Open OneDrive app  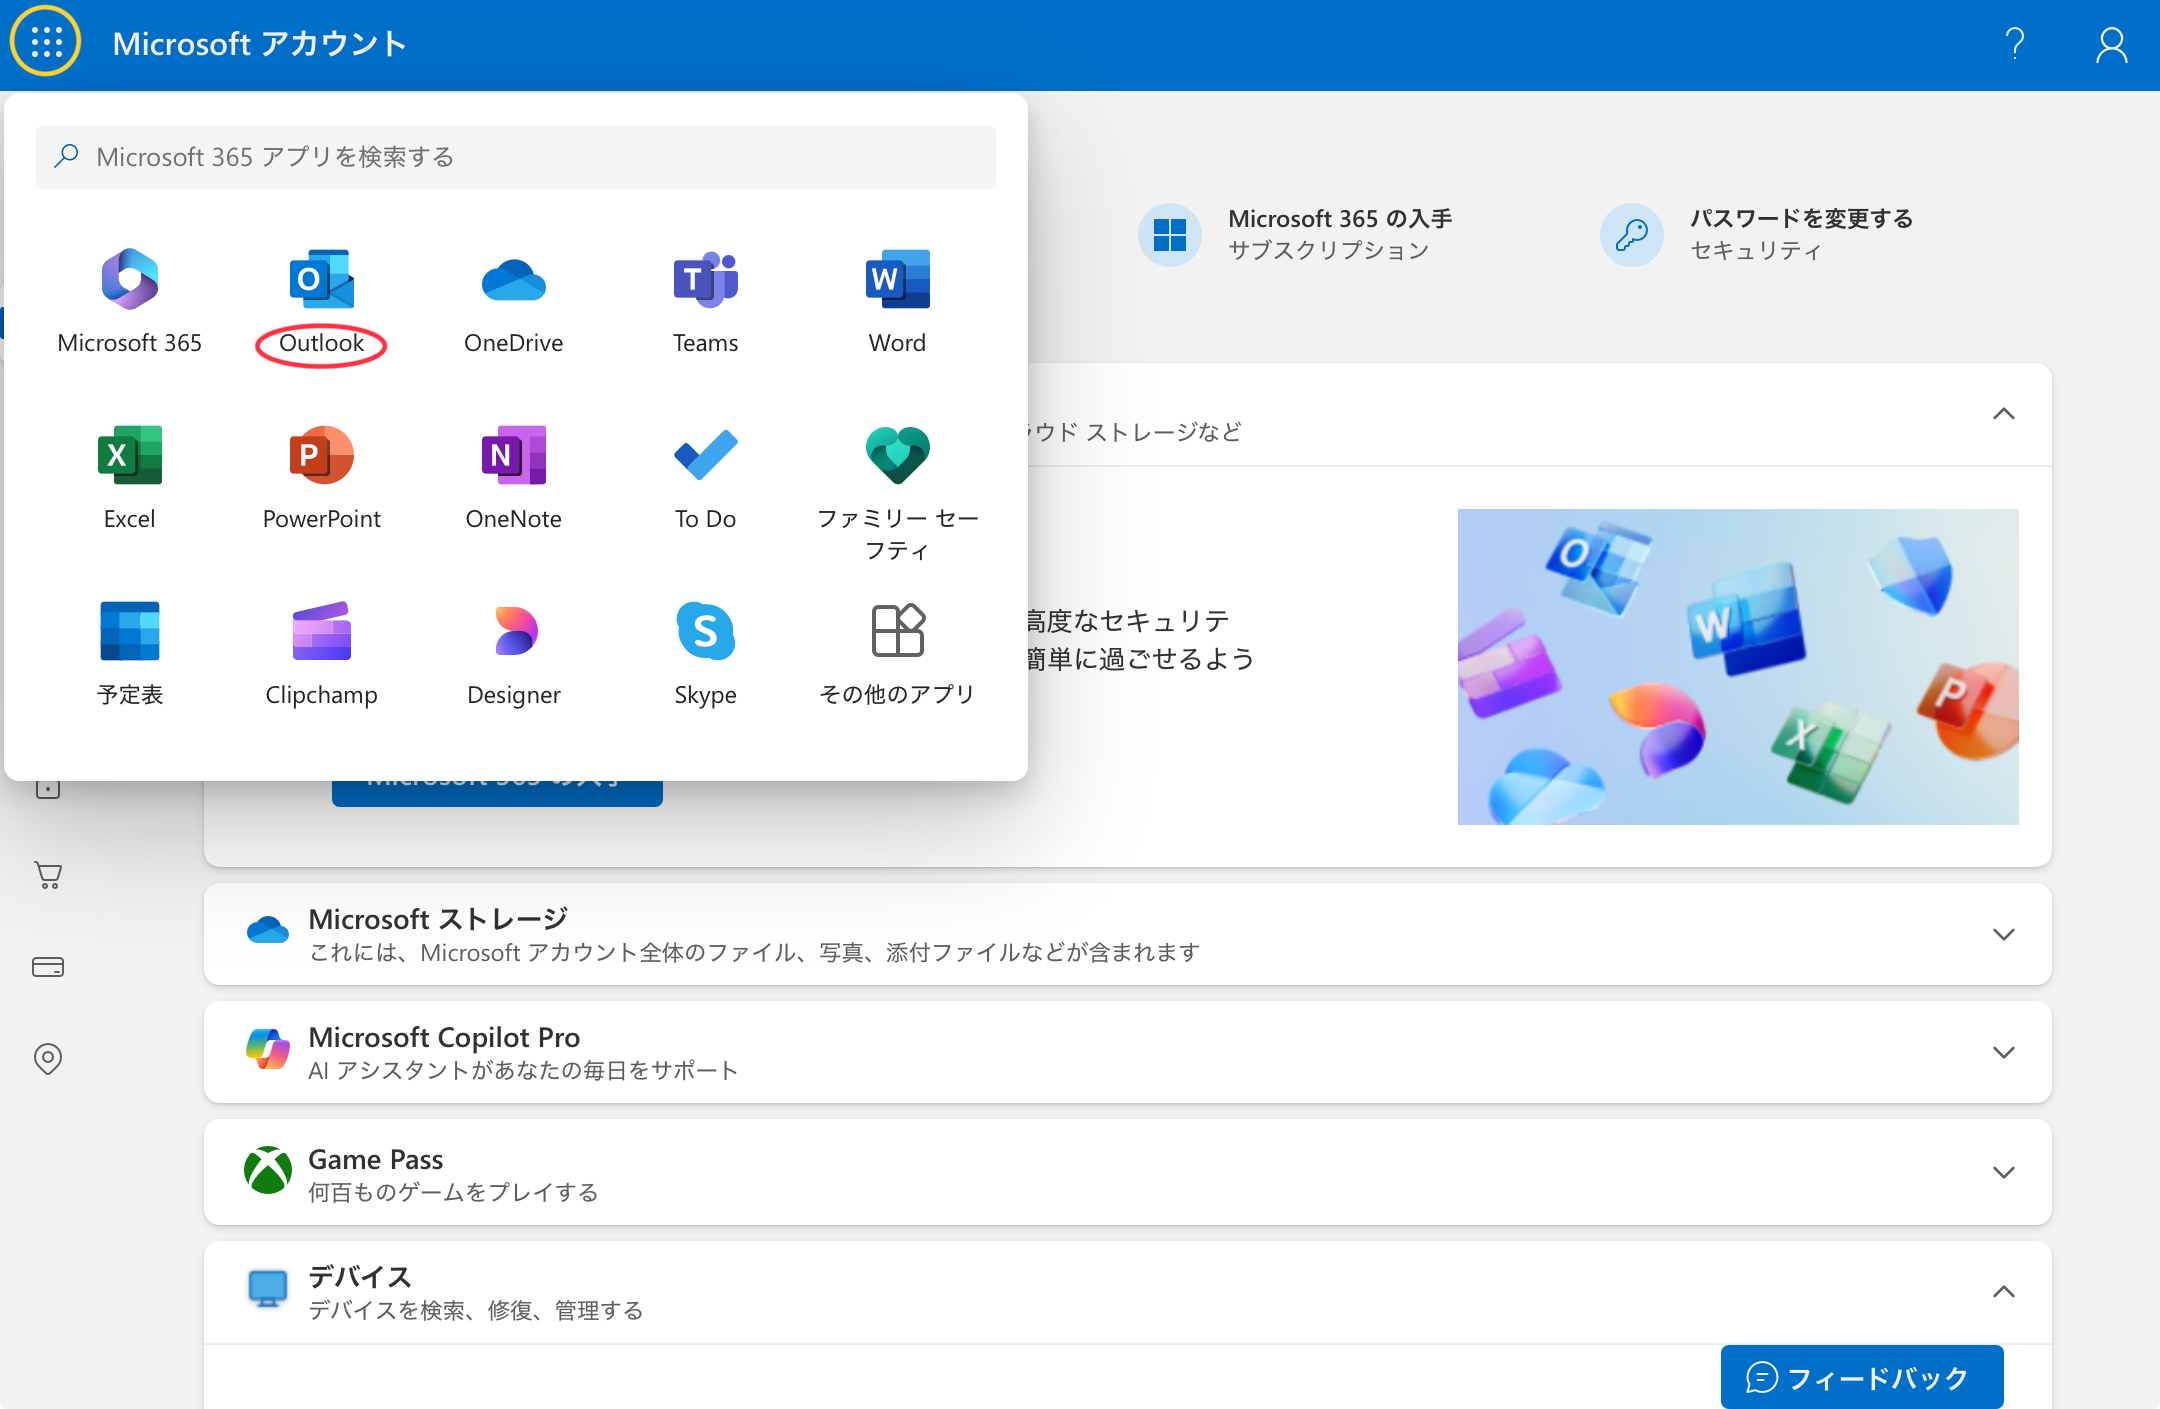514,301
